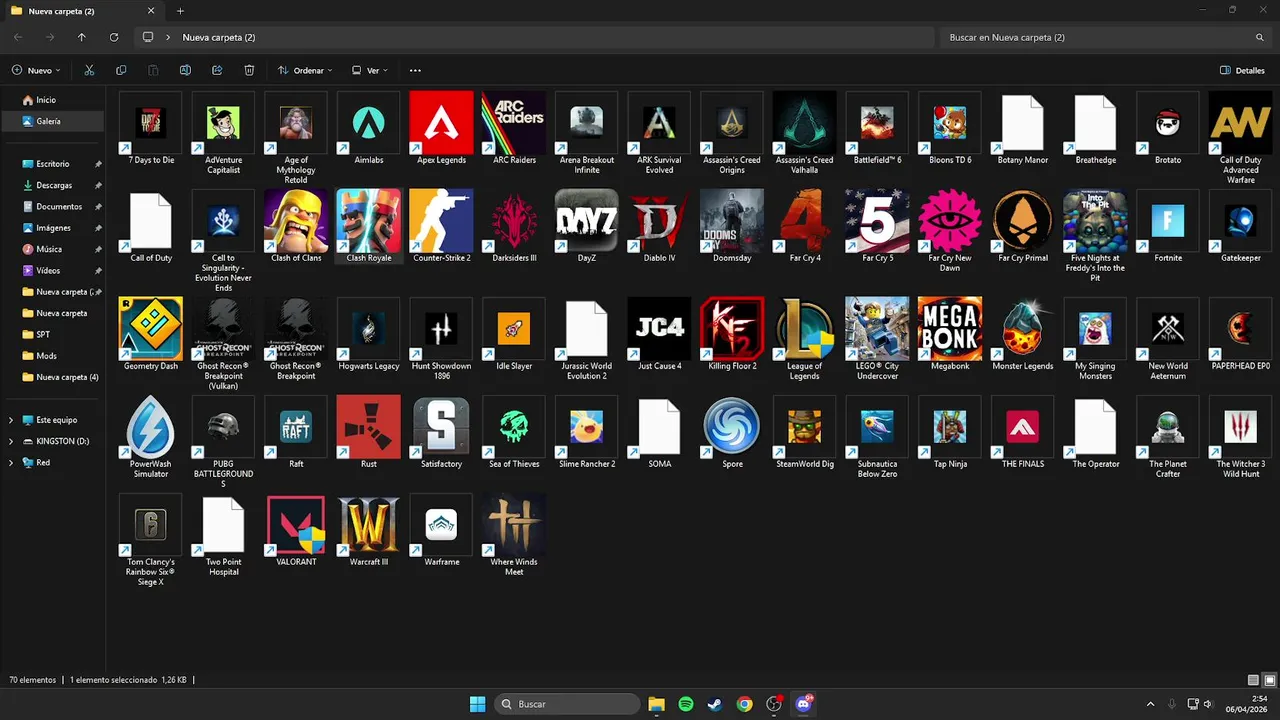Select the Spore shortcut icon

point(732,427)
